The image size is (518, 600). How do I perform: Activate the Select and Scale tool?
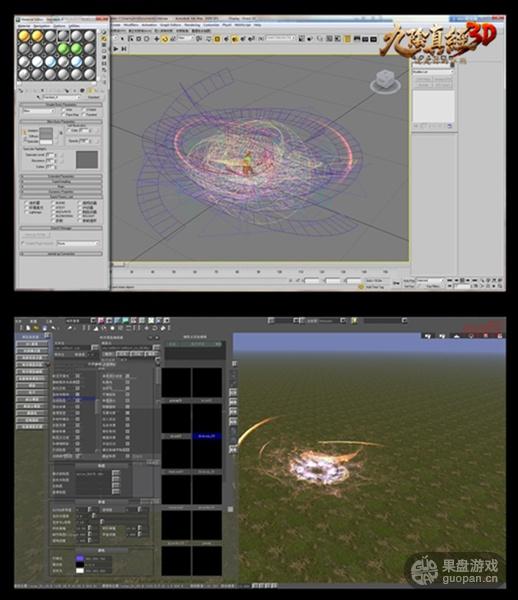tap(173, 39)
